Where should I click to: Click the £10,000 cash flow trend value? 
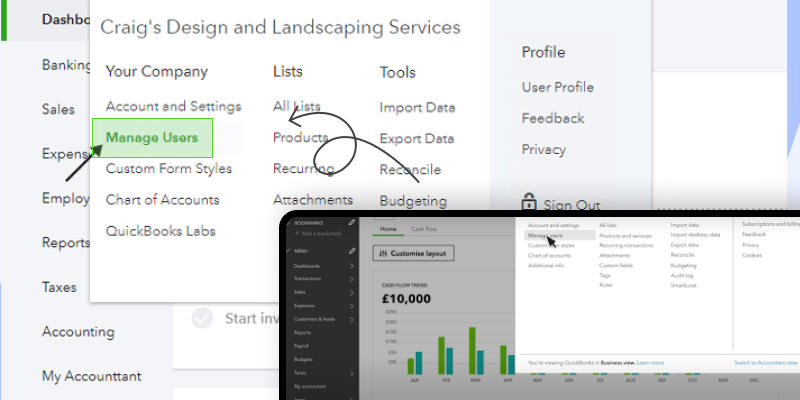[x=406, y=299]
